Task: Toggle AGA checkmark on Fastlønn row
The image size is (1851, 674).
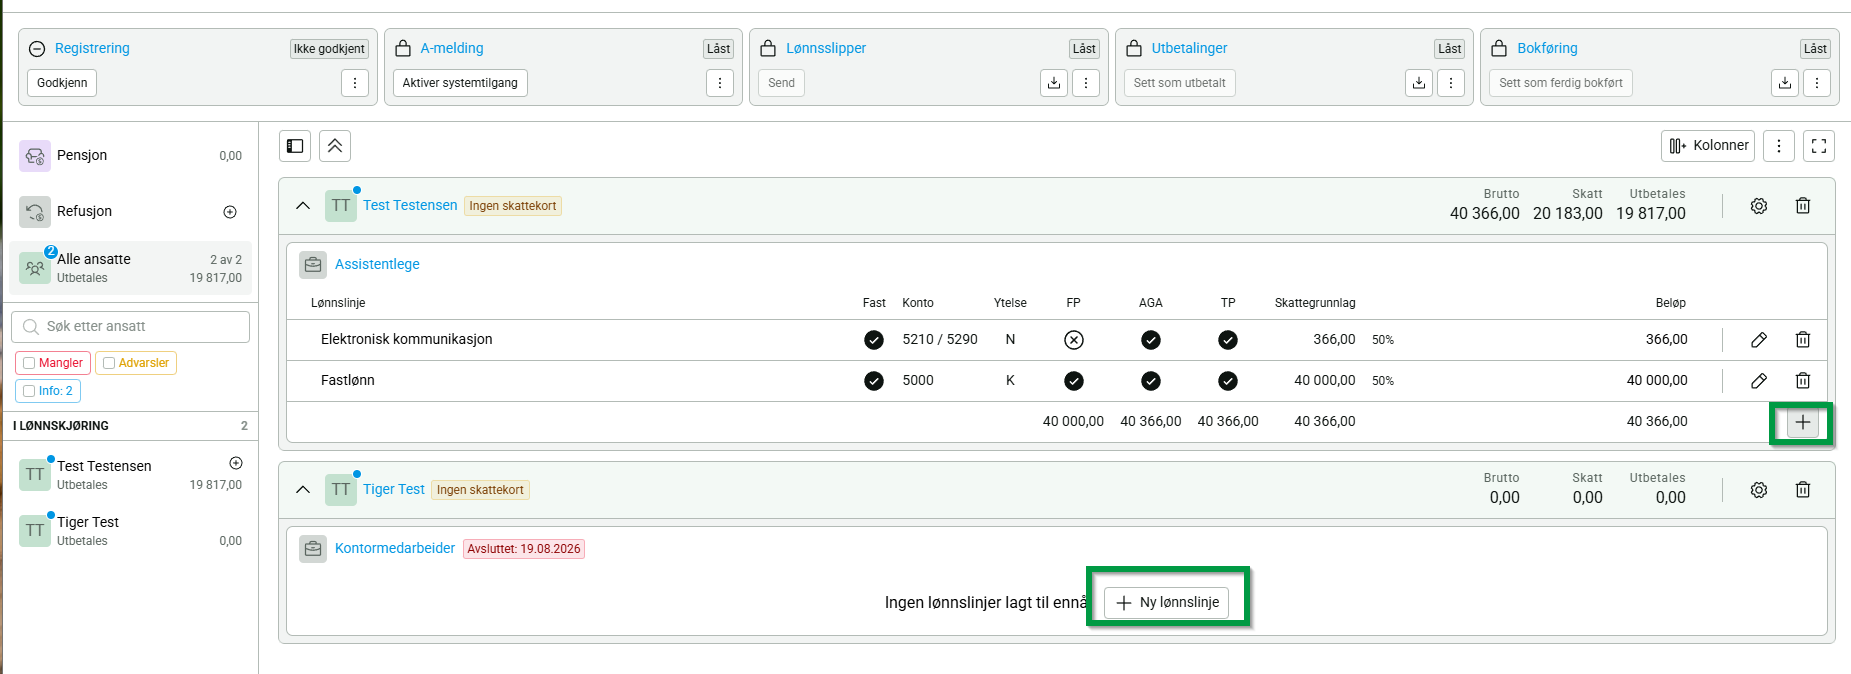Action: (1151, 381)
